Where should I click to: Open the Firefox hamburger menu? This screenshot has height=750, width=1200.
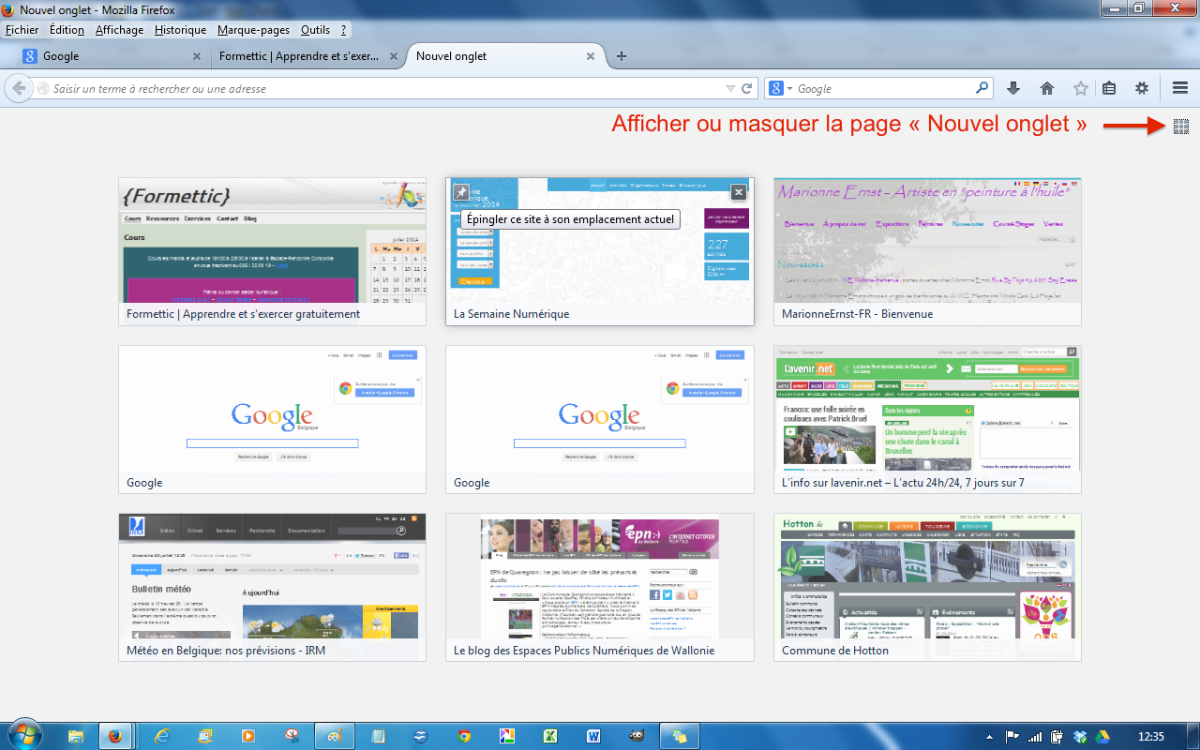1180,88
